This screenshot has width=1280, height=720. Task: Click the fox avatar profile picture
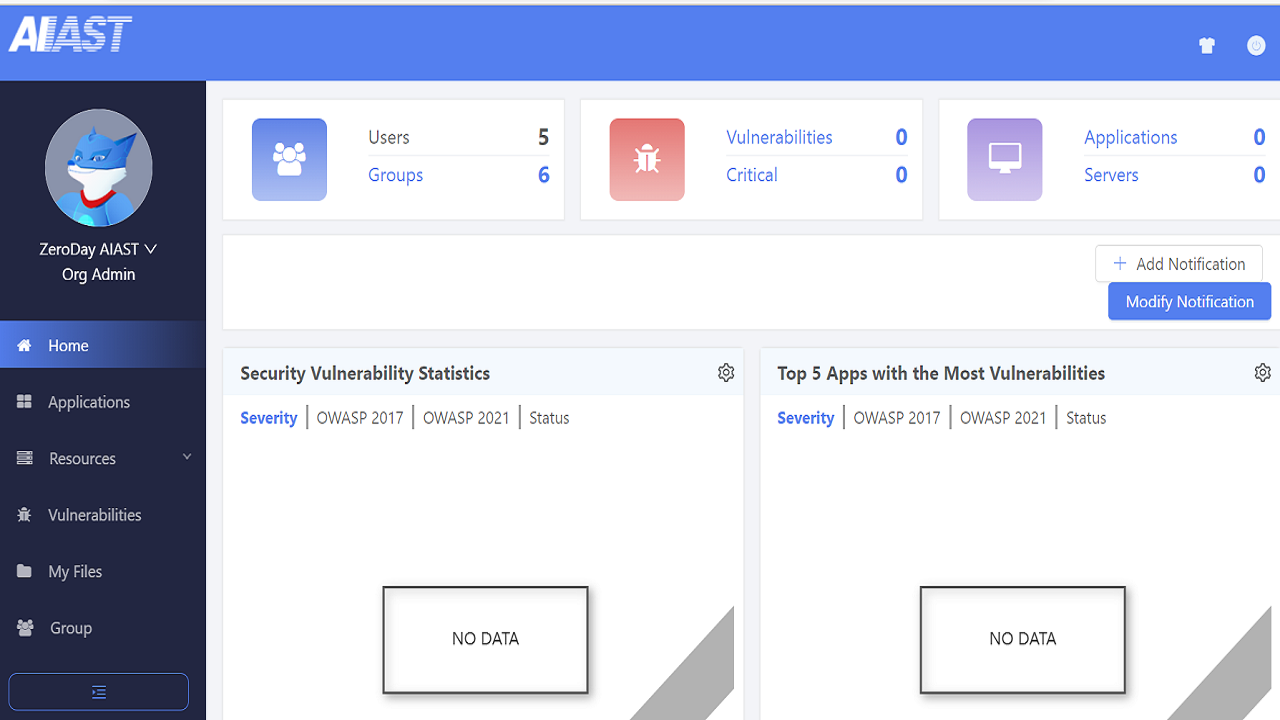[98, 167]
